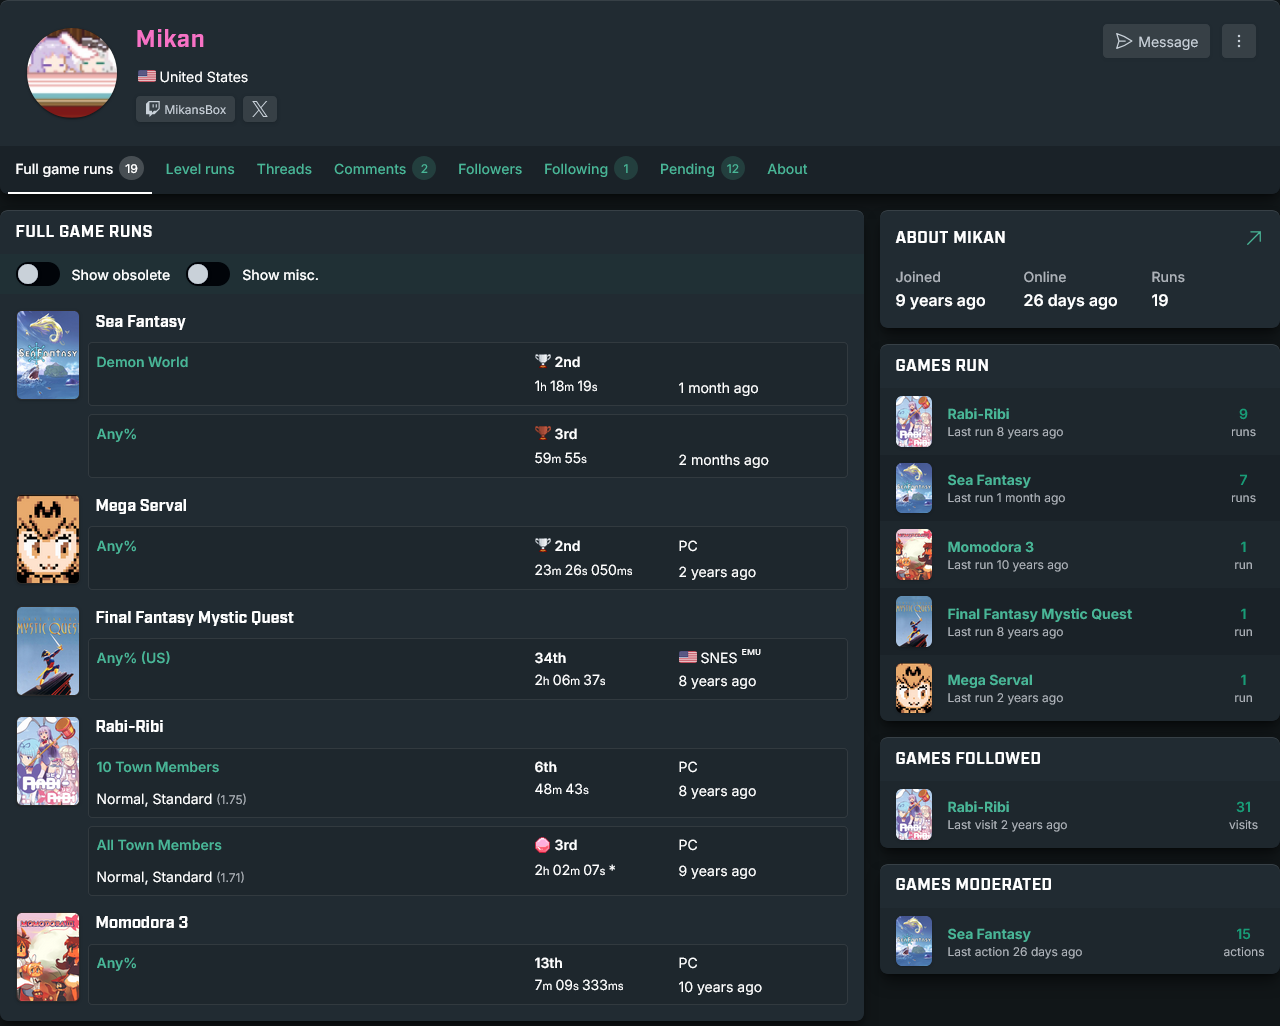The width and height of the screenshot is (1280, 1026).
Task: View the Followers tab
Action: (x=490, y=169)
